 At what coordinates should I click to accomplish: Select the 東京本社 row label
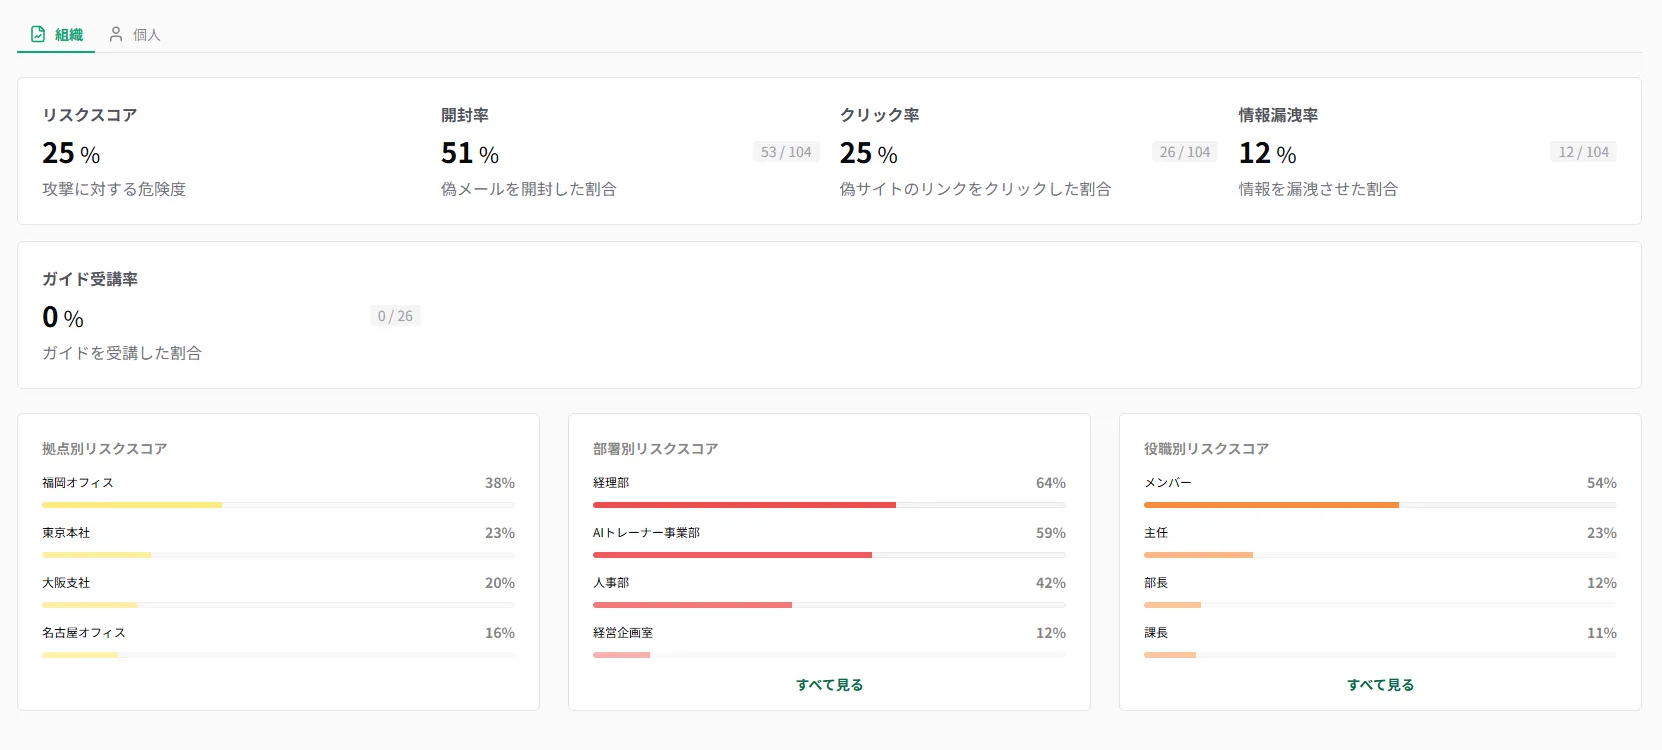coord(66,533)
